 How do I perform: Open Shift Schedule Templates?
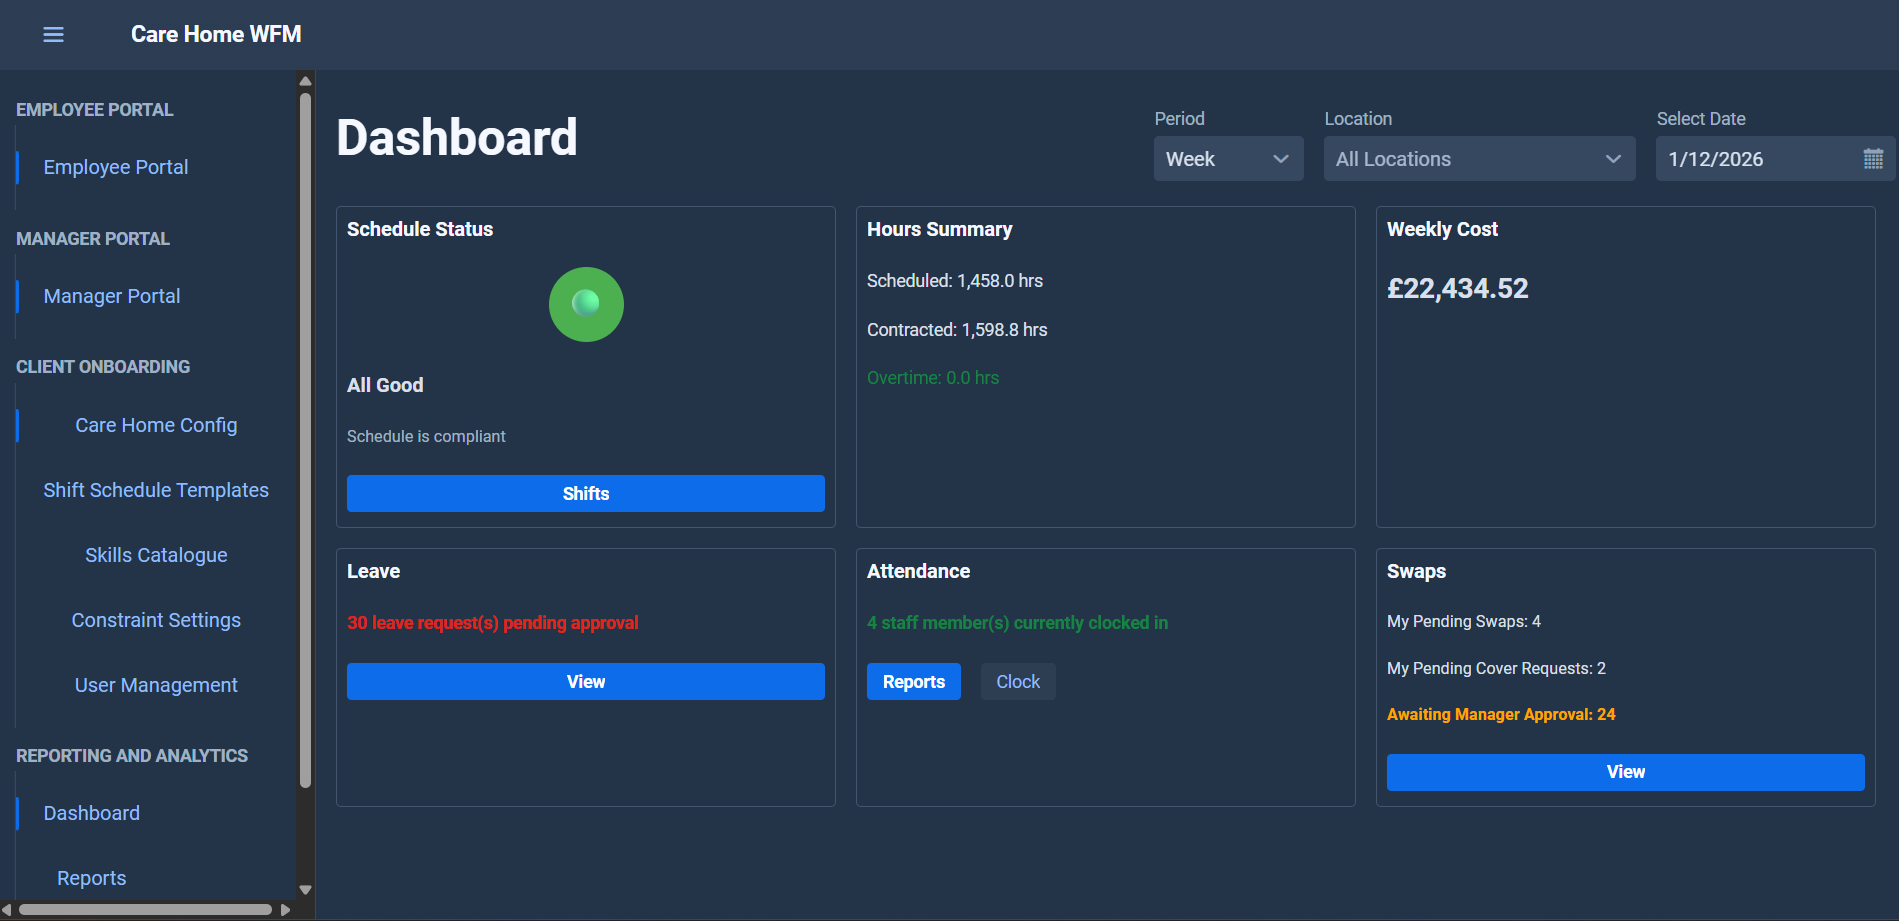pos(155,490)
